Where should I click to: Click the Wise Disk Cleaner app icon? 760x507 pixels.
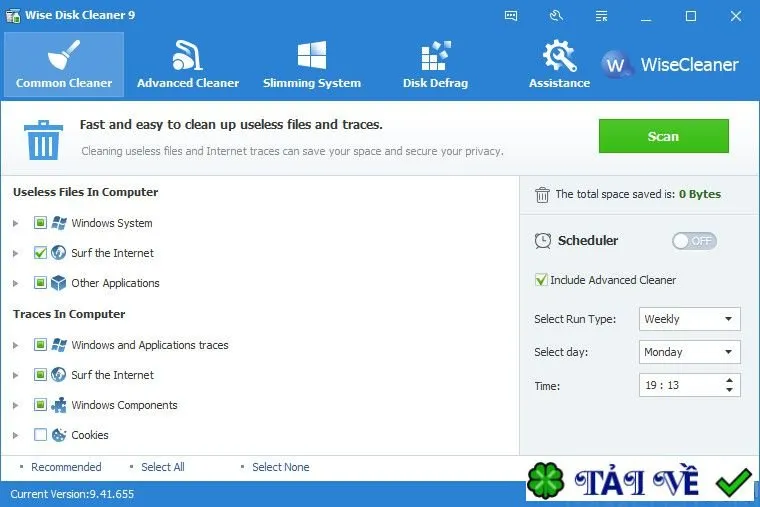pyautogui.click(x=13, y=16)
